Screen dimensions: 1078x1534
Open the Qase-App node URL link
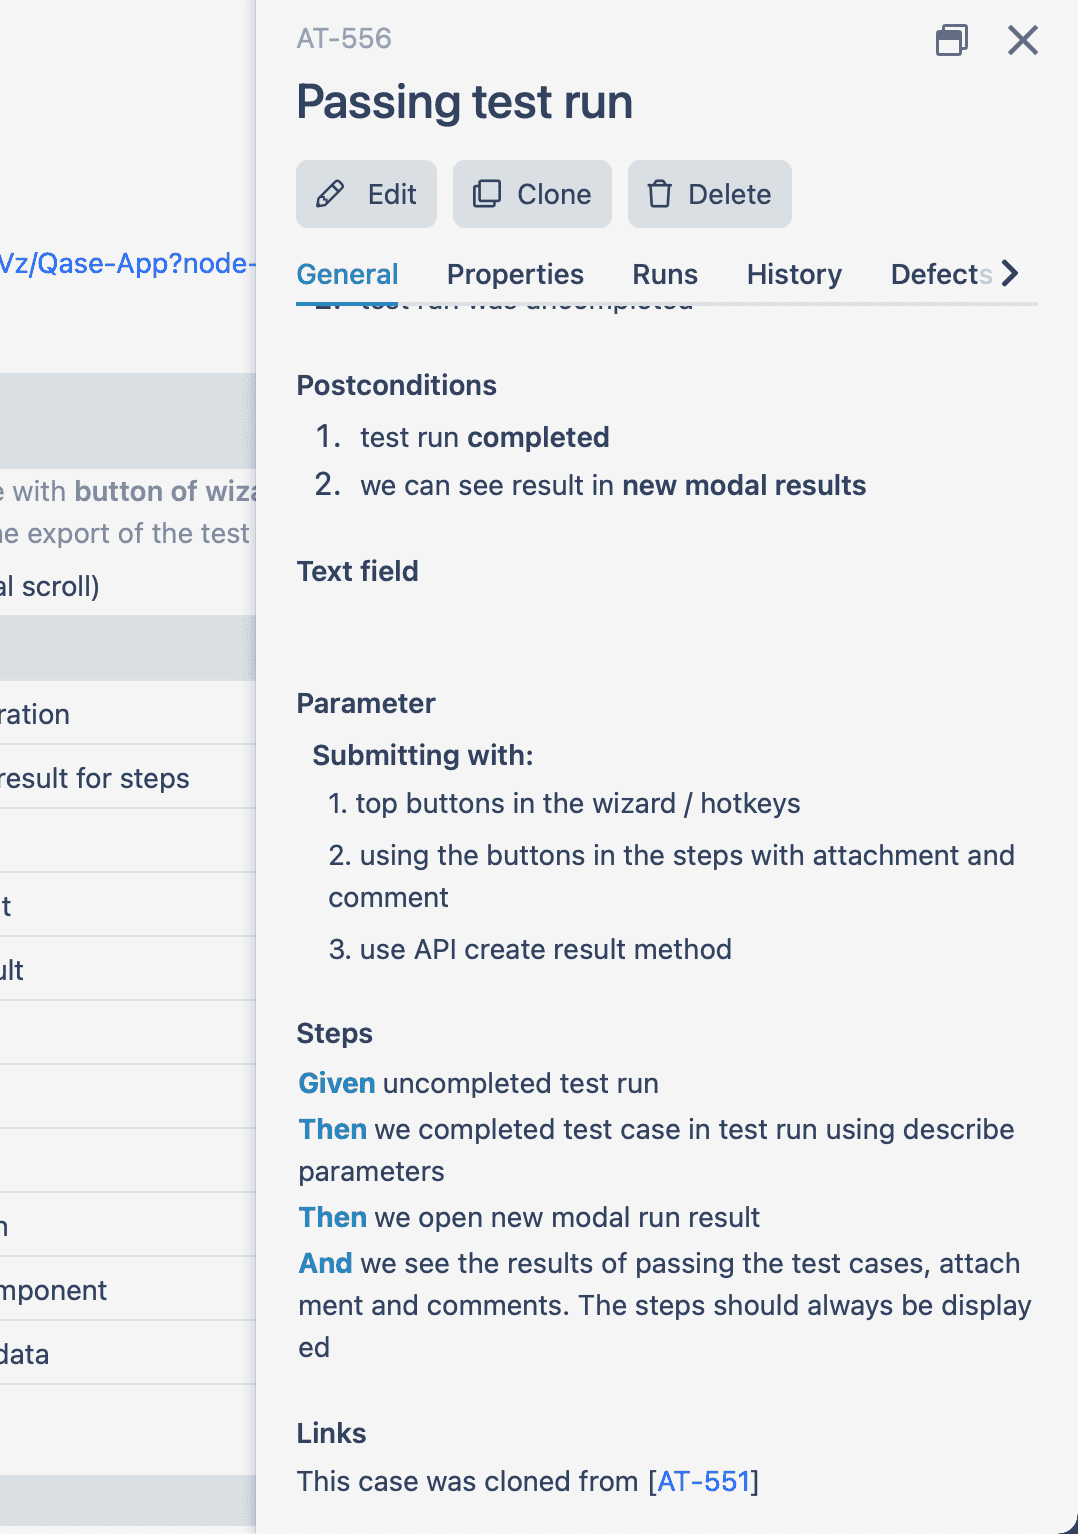(128, 263)
